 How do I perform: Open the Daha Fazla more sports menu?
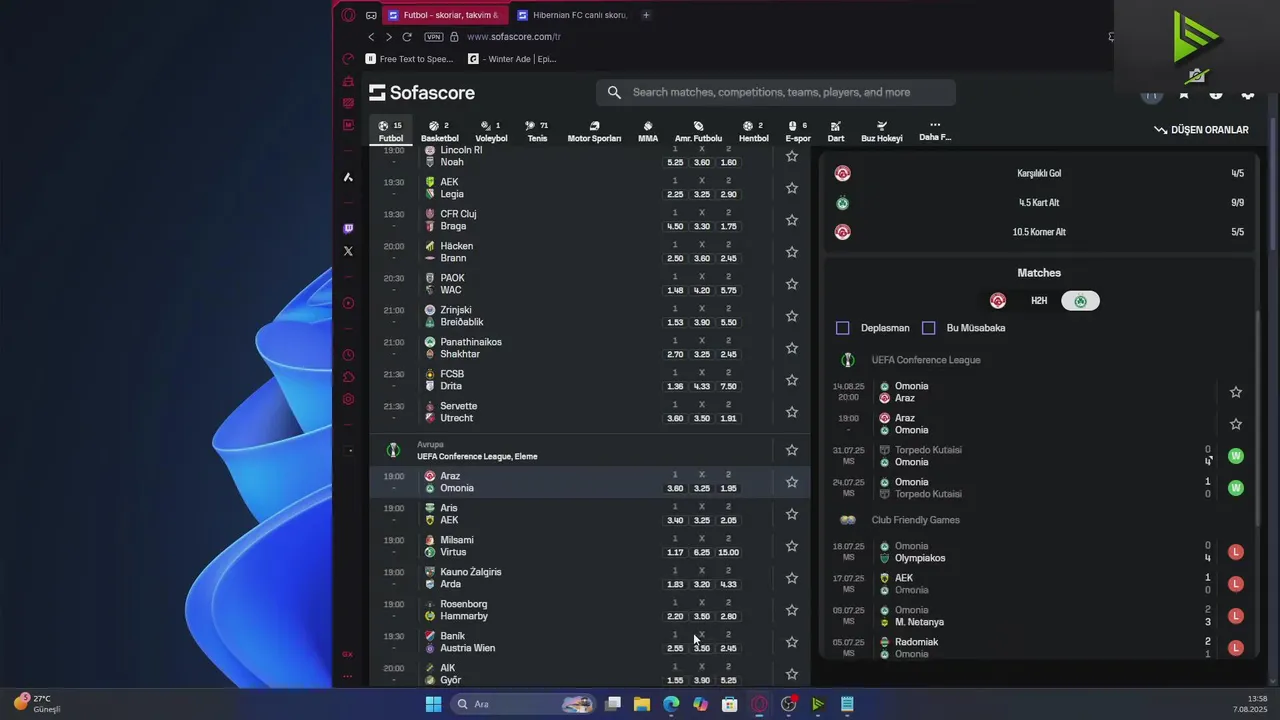[x=935, y=131]
